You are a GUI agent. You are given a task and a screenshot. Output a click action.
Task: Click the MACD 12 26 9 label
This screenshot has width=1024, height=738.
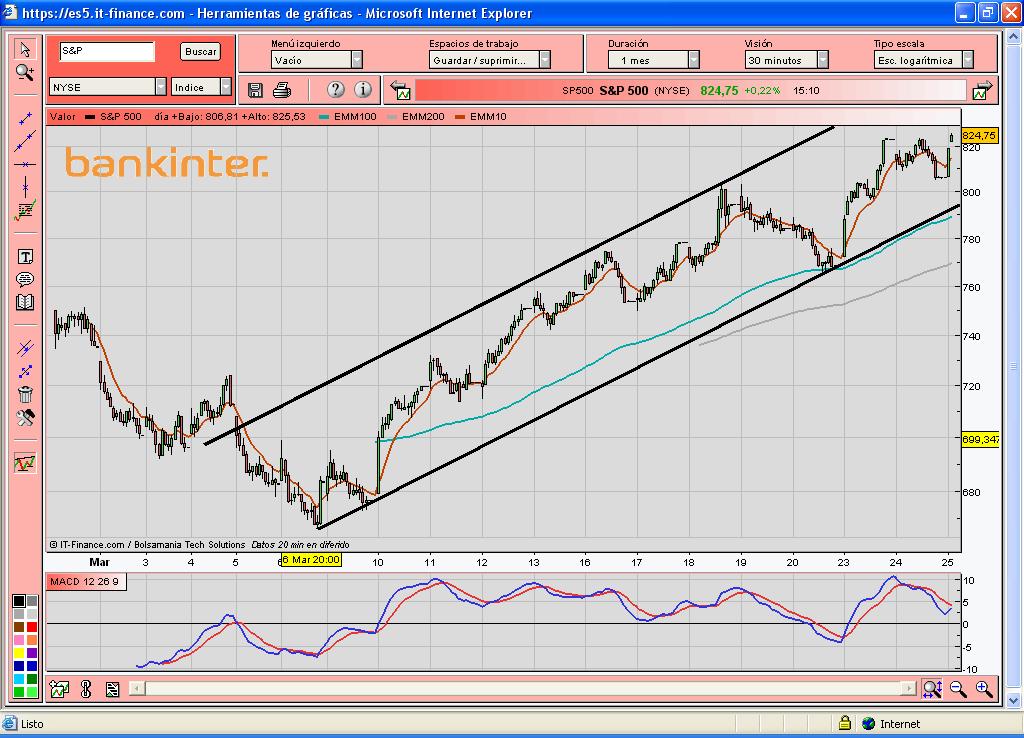pyautogui.click(x=85, y=582)
